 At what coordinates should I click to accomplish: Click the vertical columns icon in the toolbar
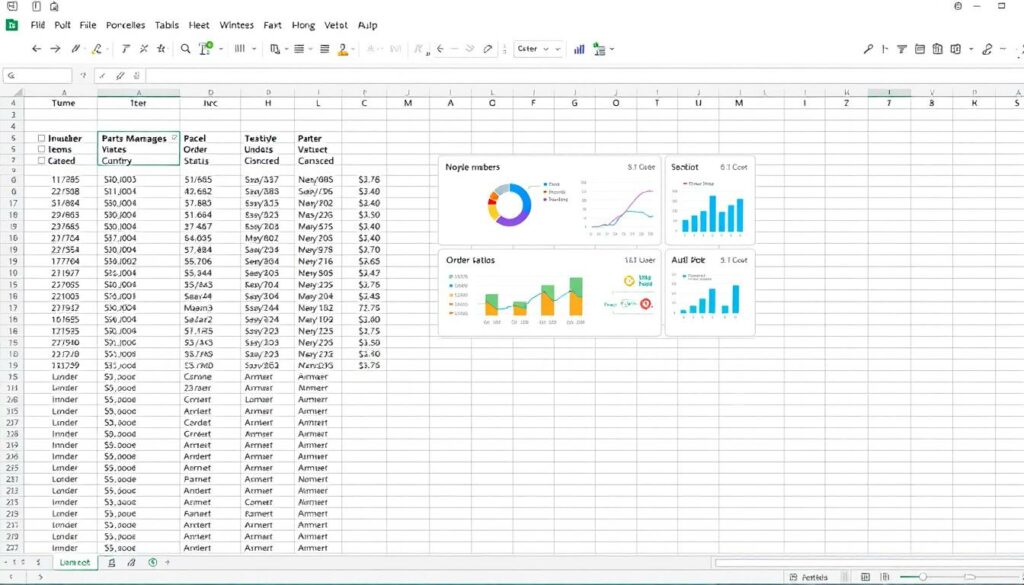pos(240,49)
